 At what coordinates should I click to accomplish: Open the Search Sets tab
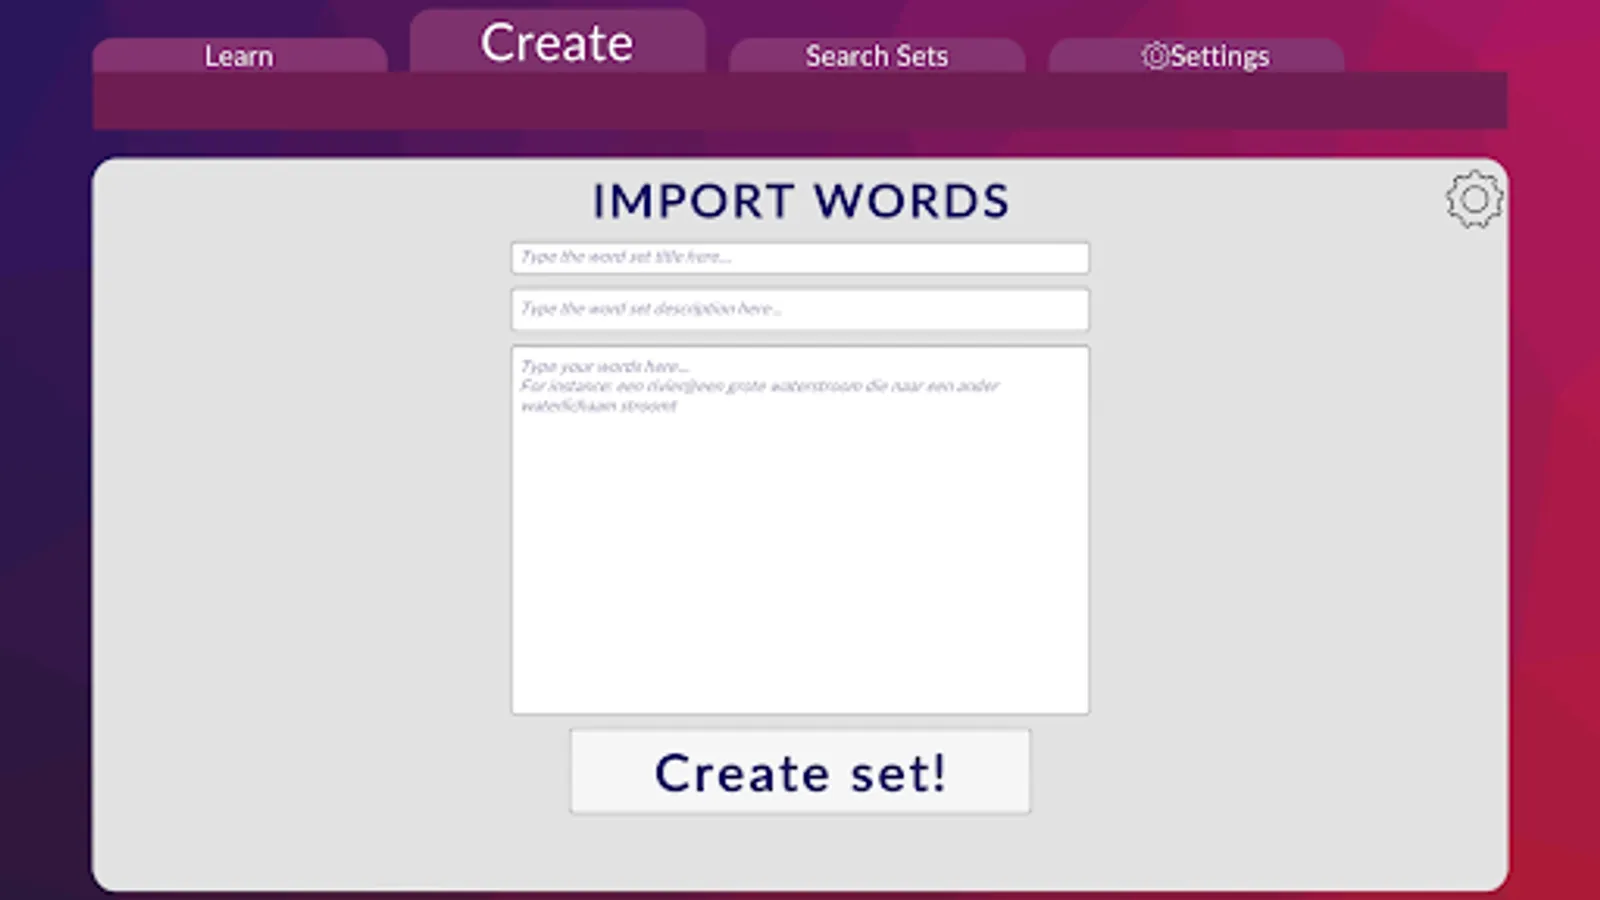877,55
